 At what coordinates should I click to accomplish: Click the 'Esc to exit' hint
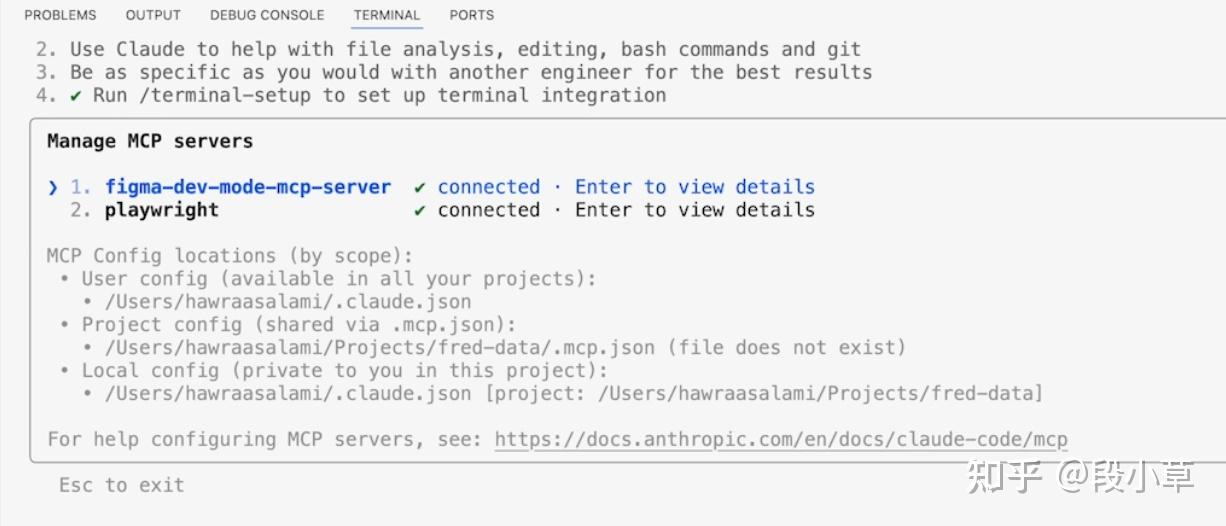click(x=121, y=485)
